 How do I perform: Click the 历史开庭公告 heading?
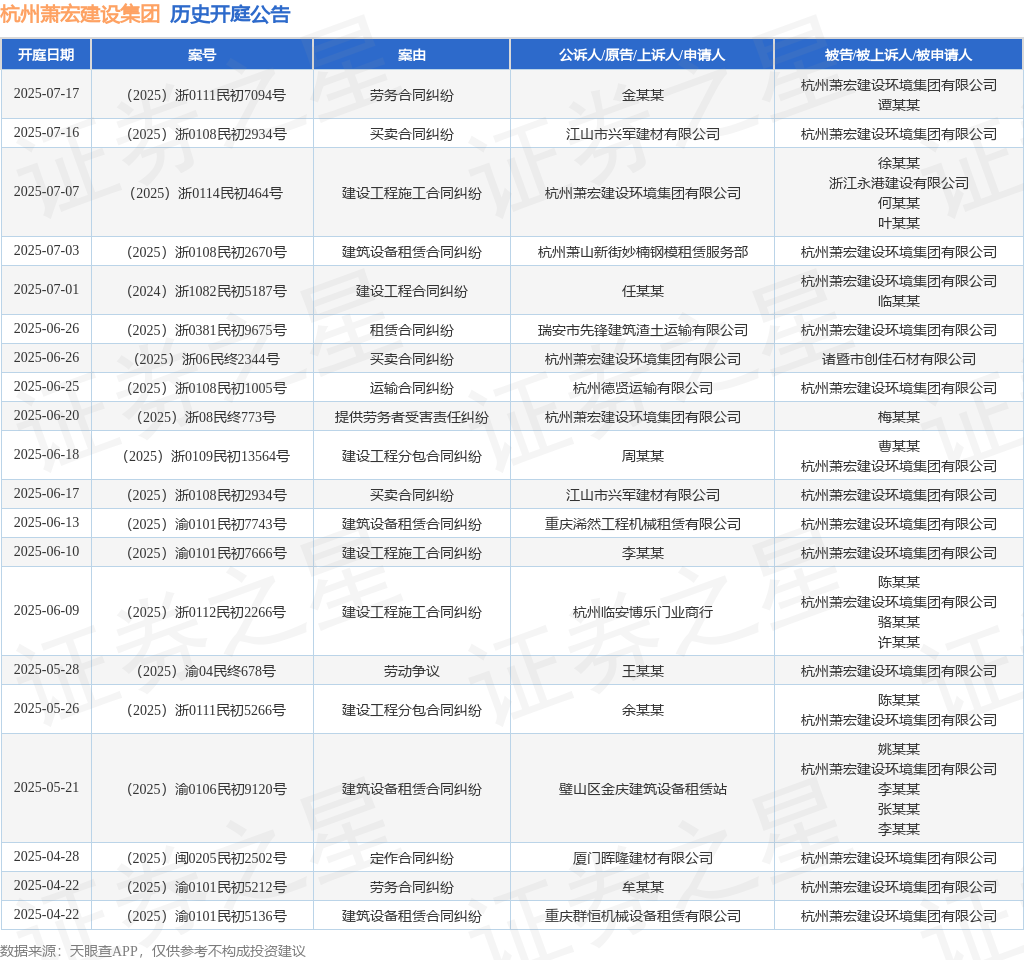(x=230, y=14)
